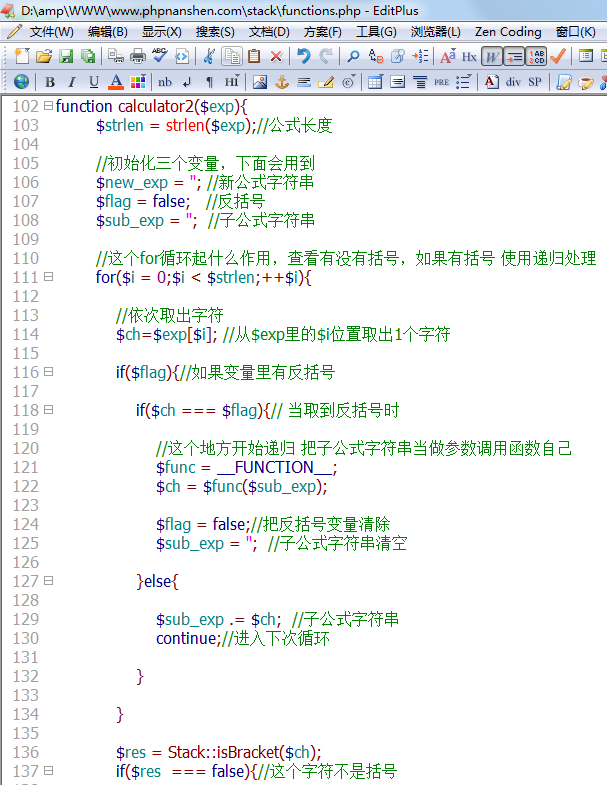Insert non-breaking space (nb) button
607x785 pixels.
165,82
